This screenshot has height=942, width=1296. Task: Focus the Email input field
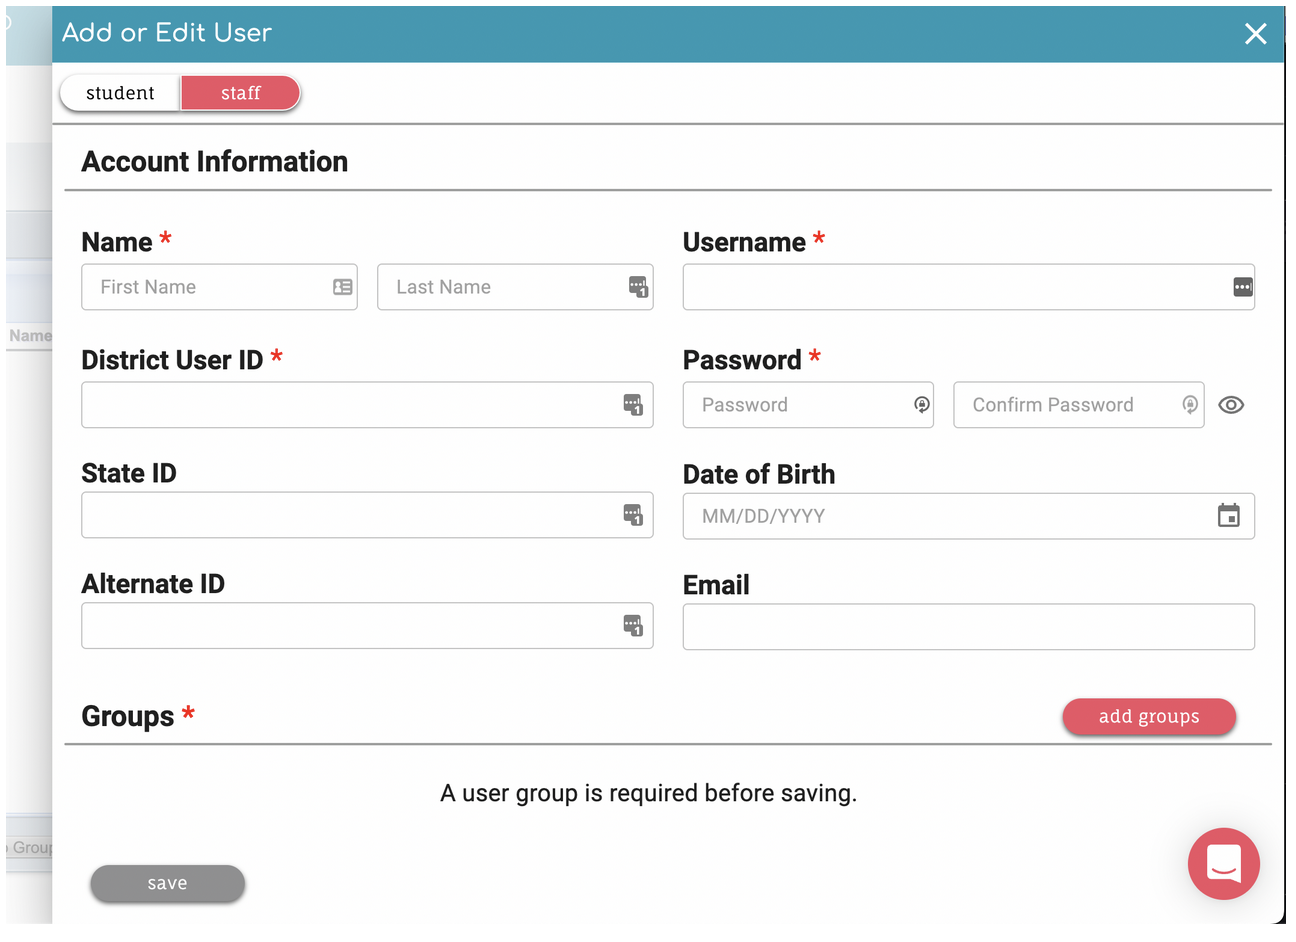point(968,627)
